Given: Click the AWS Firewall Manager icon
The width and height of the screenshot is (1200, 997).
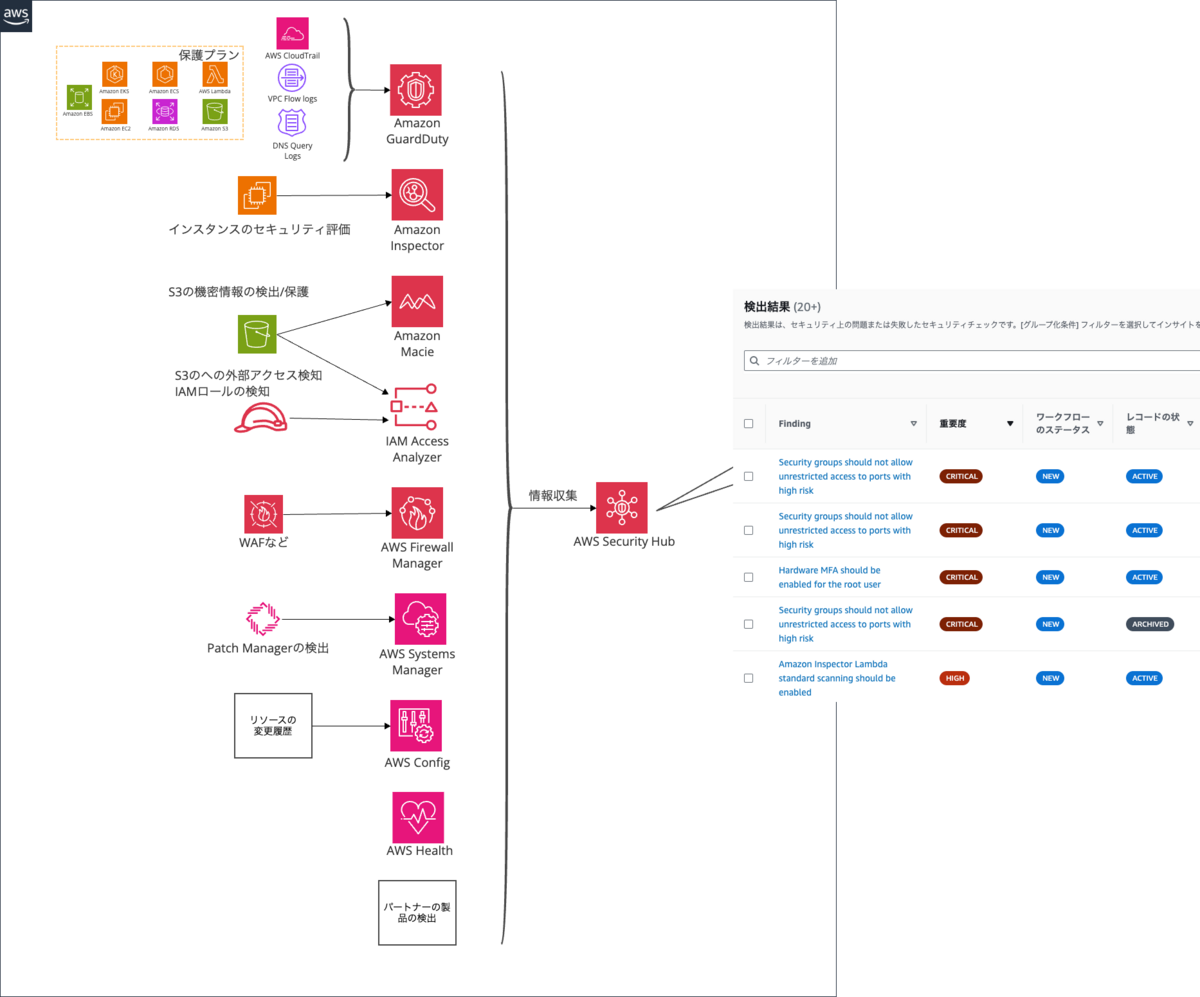Looking at the screenshot, I should pyautogui.click(x=417, y=513).
